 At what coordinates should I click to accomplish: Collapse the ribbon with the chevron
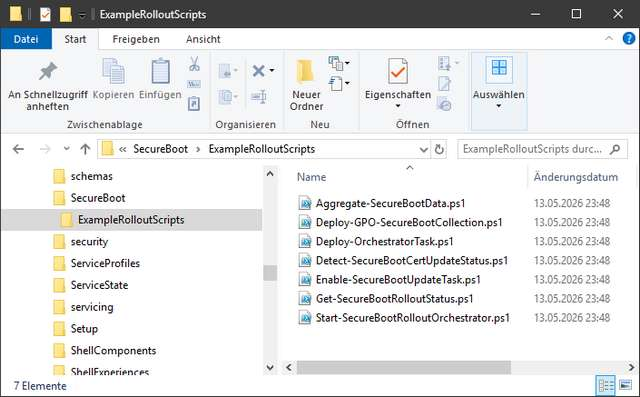[609, 38]
